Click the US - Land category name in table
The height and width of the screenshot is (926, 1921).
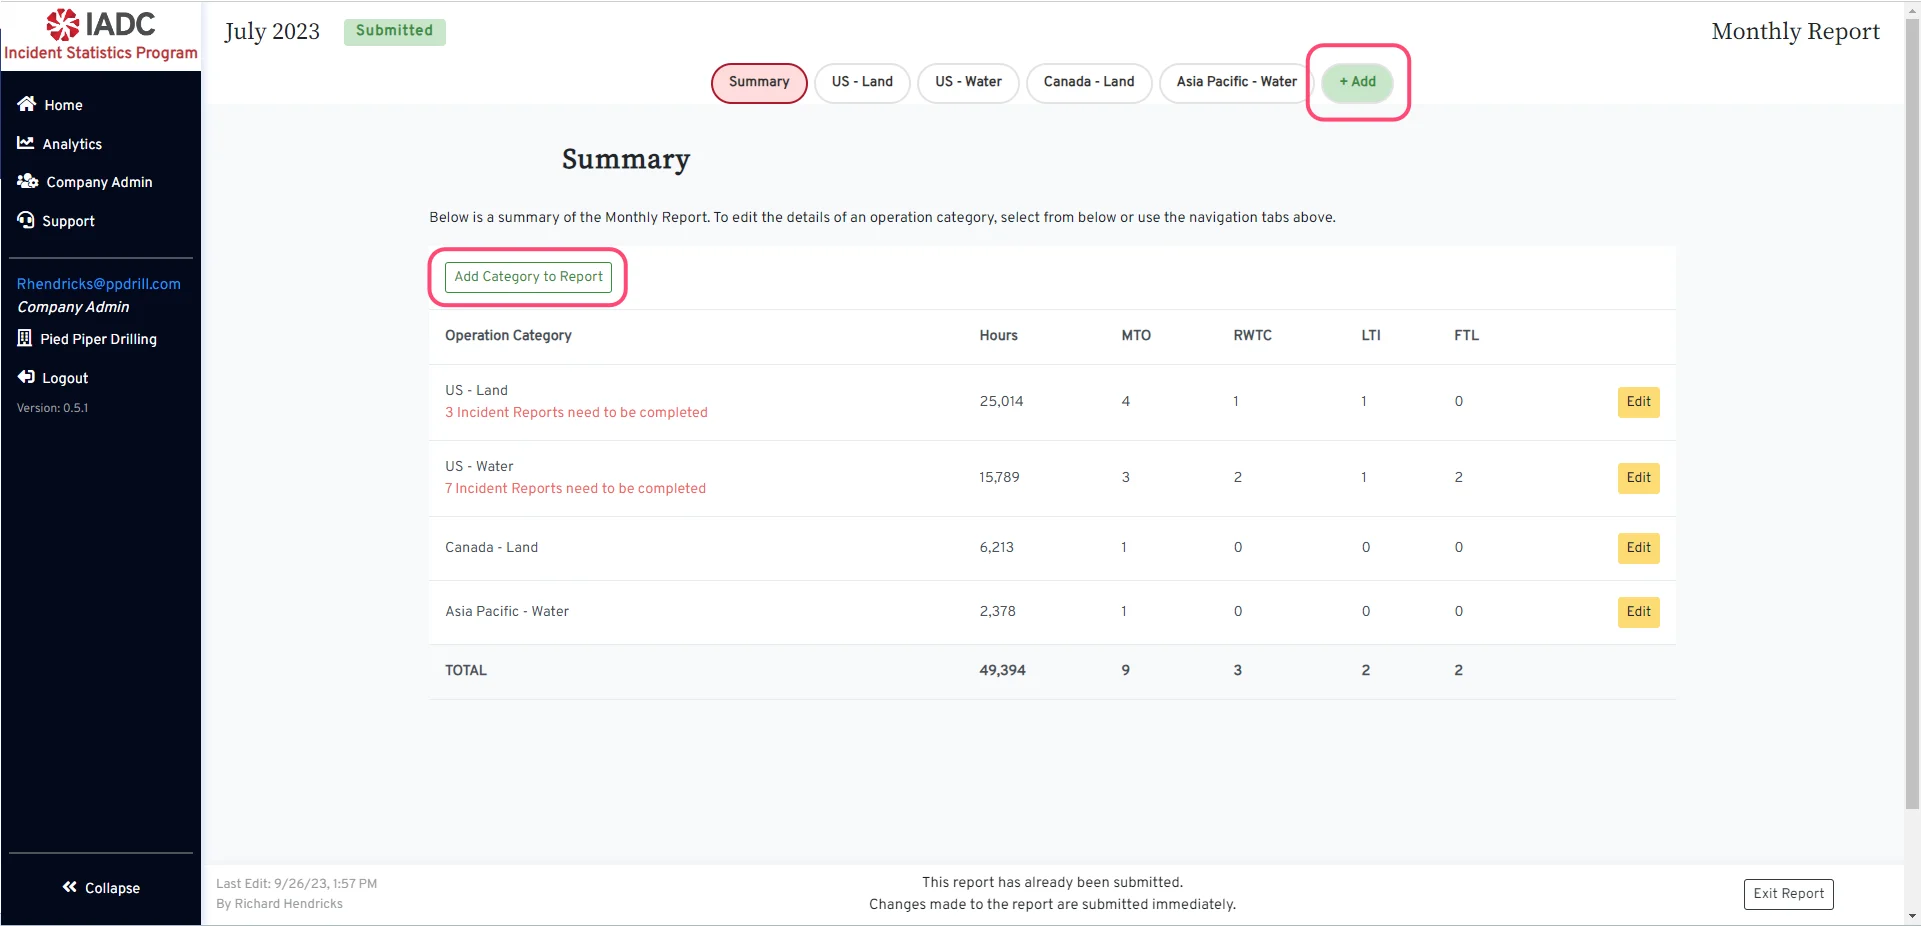pos(476,391)
